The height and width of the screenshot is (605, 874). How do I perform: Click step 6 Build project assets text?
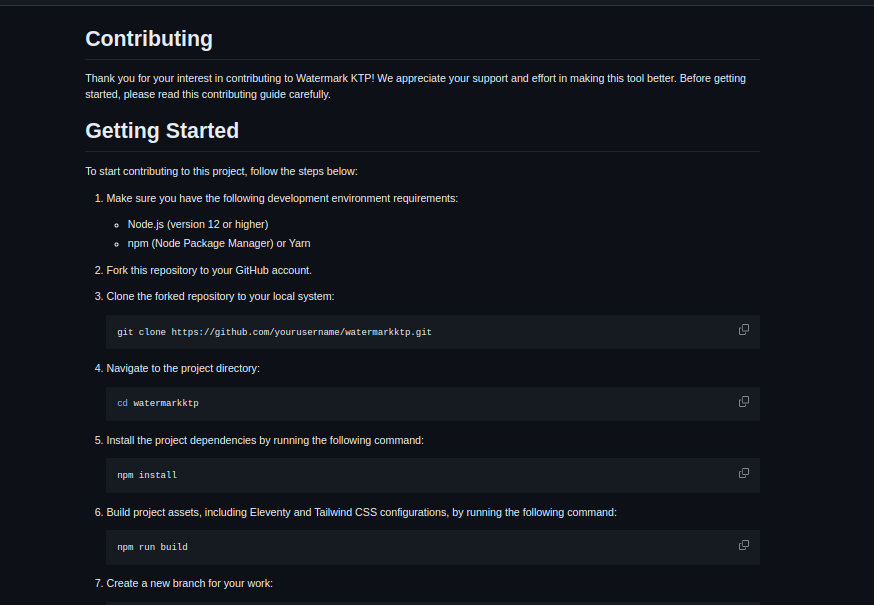[361, 512]
